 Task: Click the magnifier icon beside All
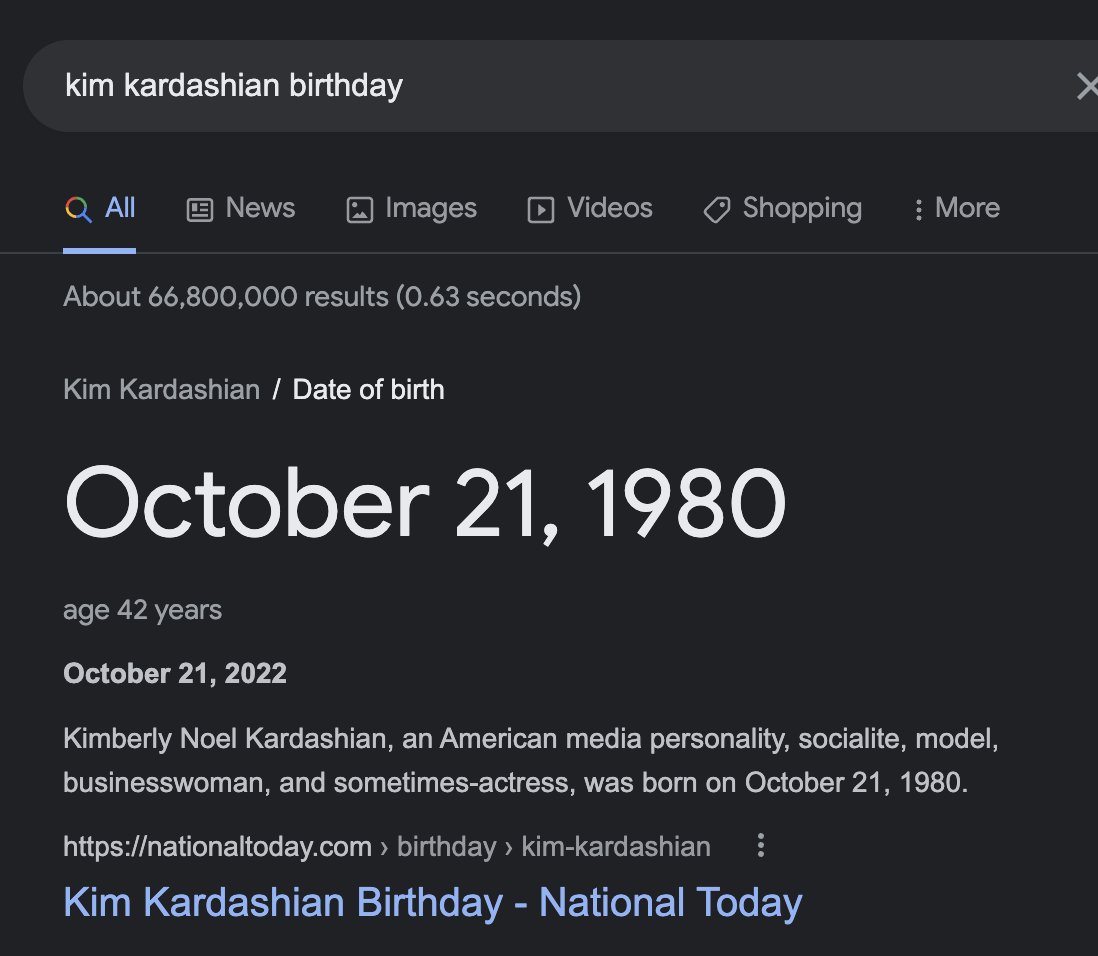(x=78, y=209)
